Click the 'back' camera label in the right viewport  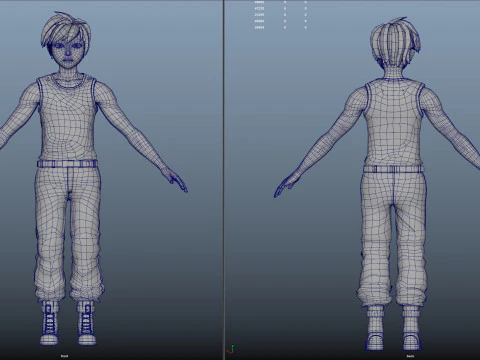tap(410, 356)
